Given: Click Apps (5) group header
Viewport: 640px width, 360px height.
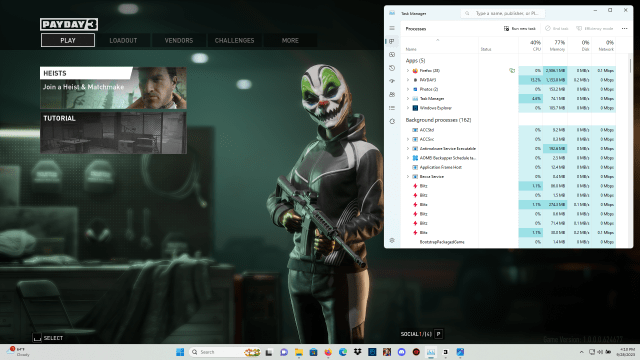Looking at the screenshot, I should (415, 60).
